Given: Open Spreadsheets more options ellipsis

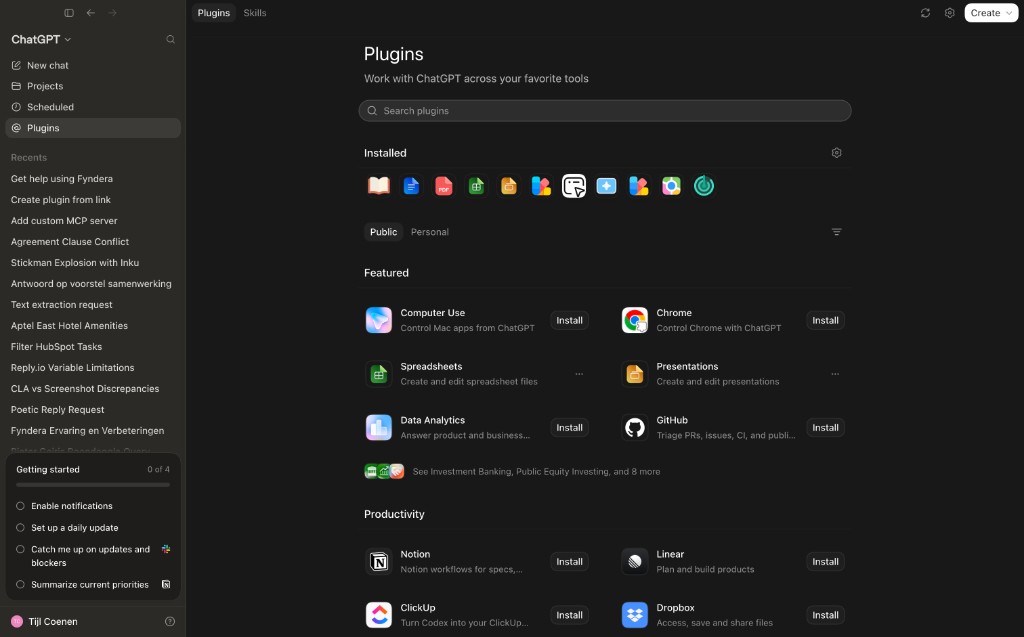Looking at the screenshot, I should (x=579, y=374).
